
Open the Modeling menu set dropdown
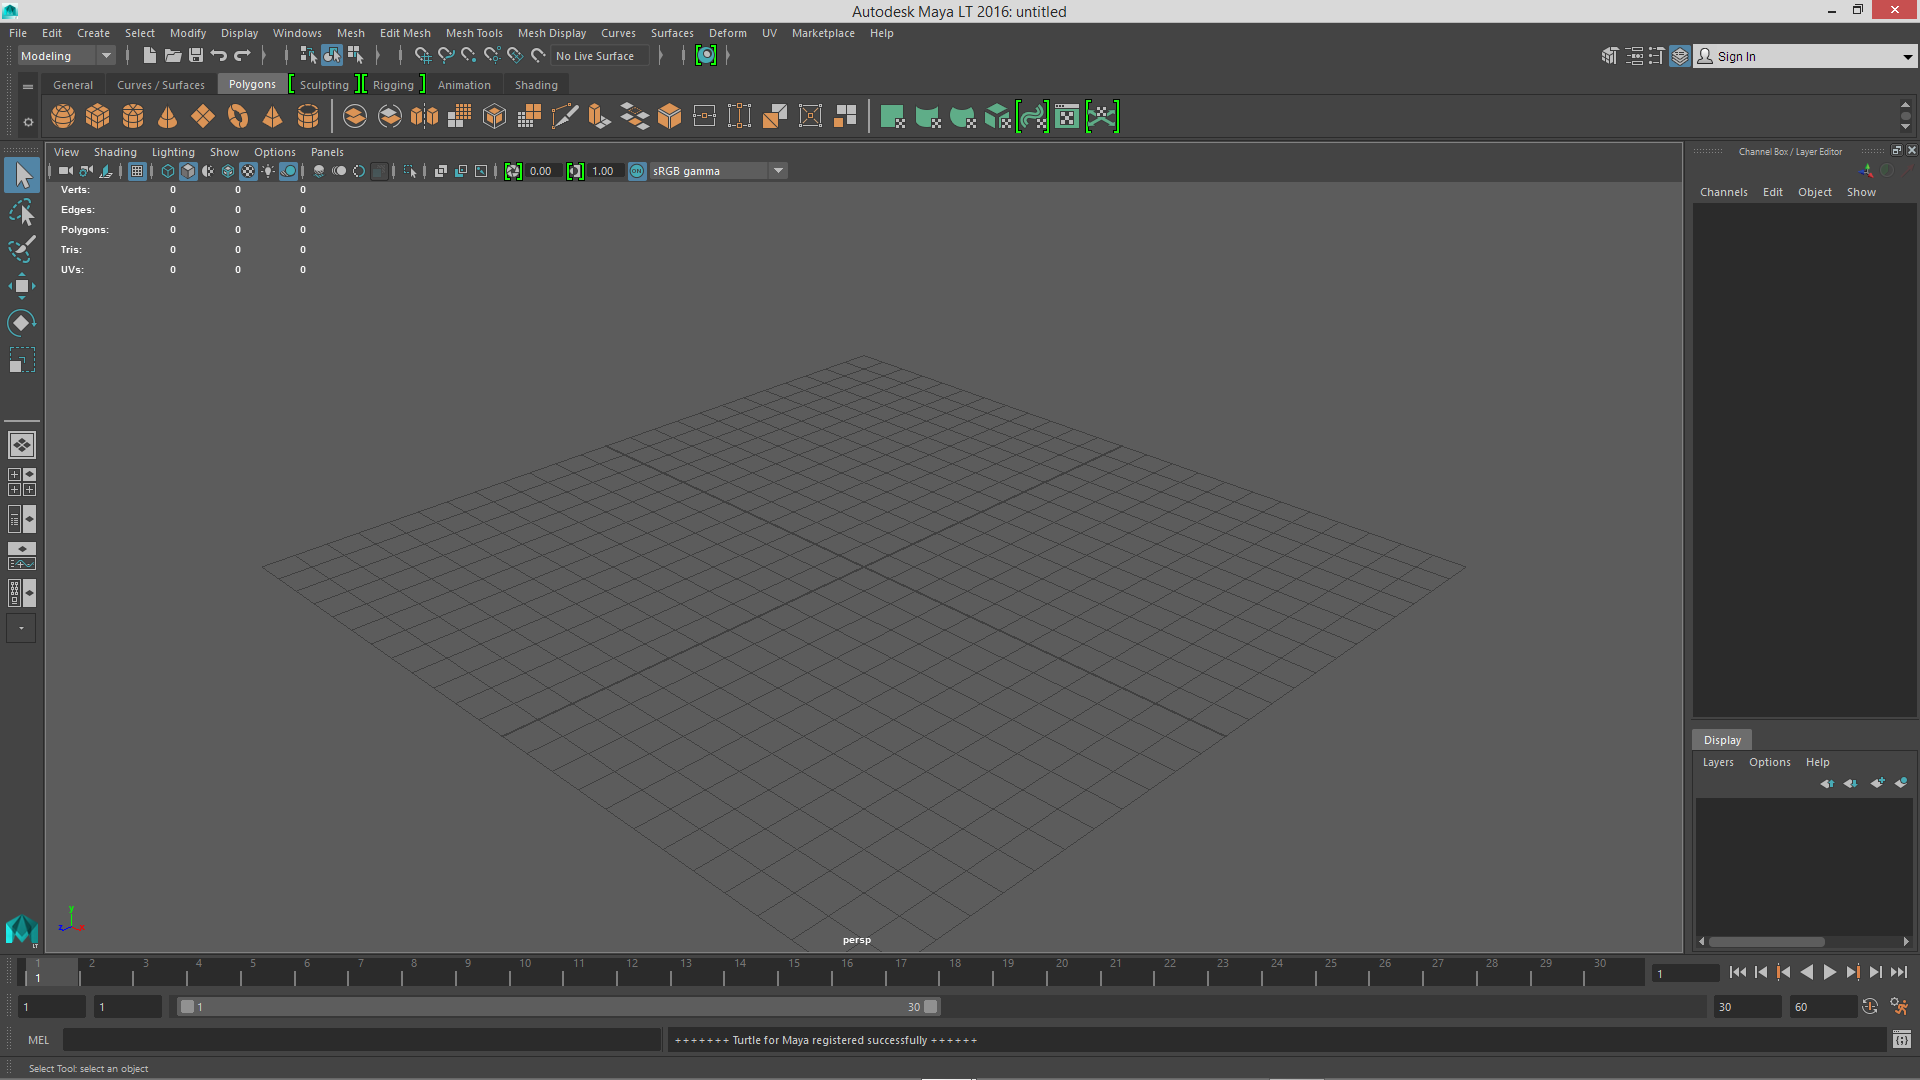click(x=66, y=56)
